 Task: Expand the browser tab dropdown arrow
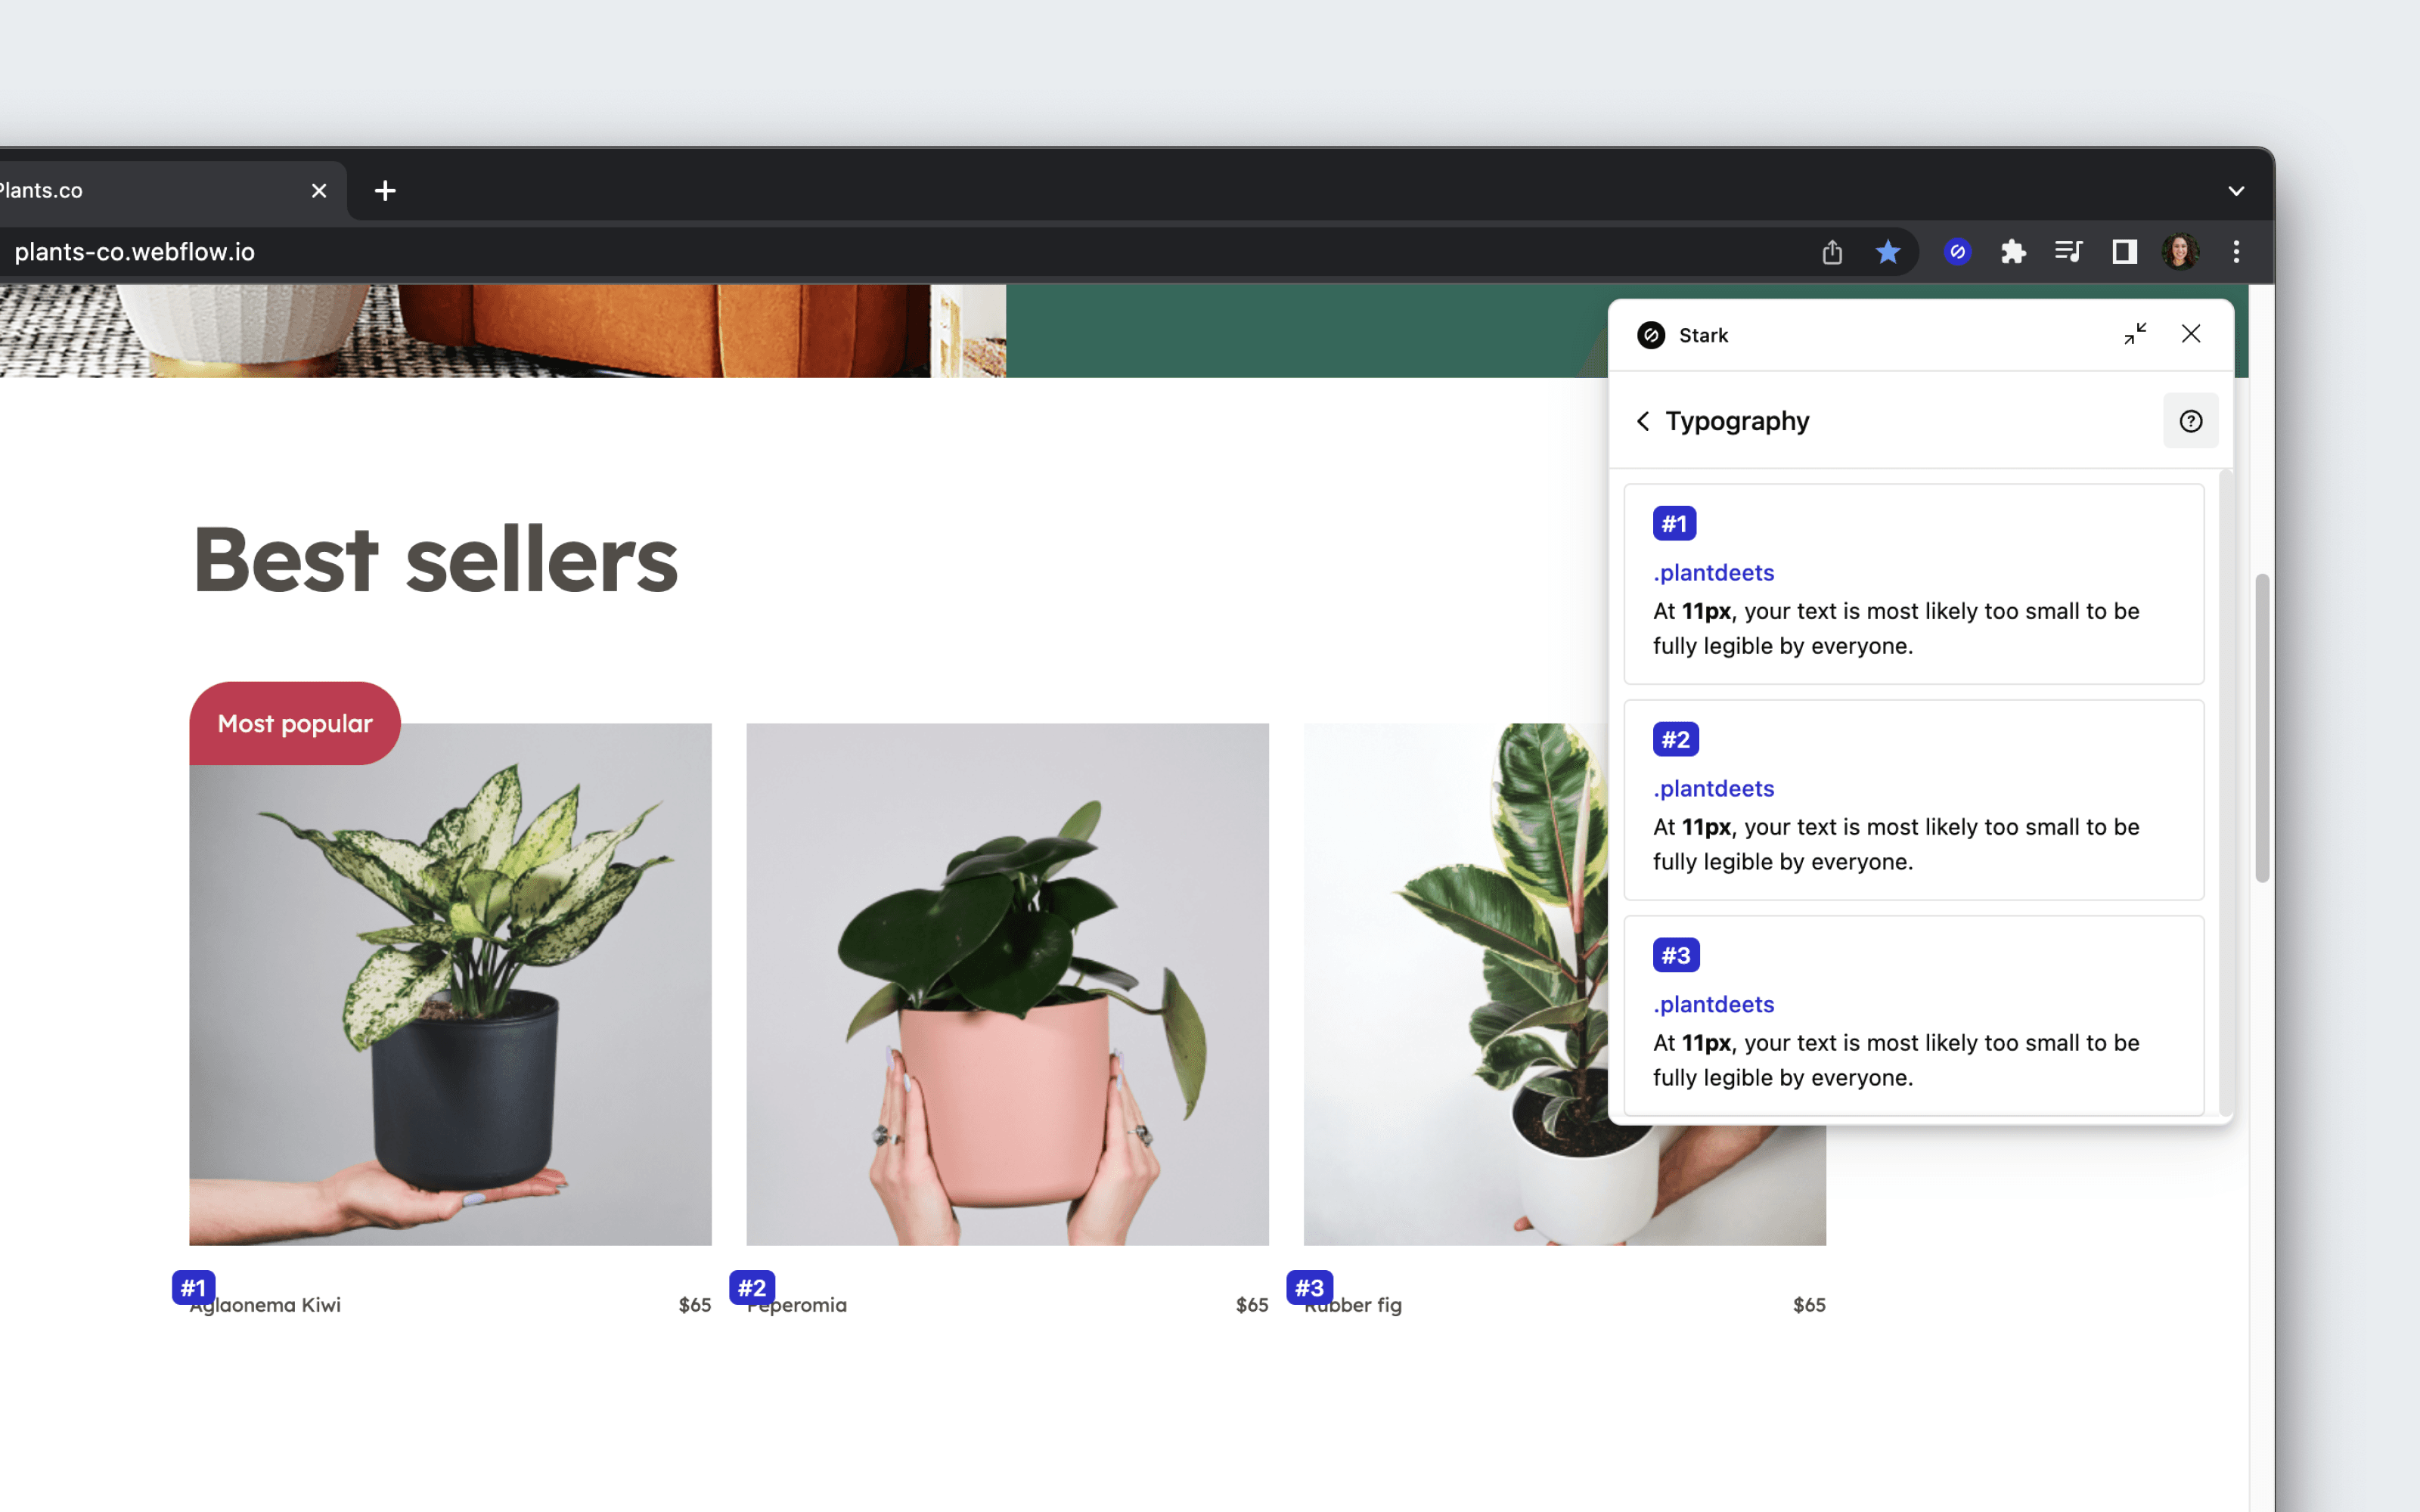pyautogui.click(x=2237, y=190)
